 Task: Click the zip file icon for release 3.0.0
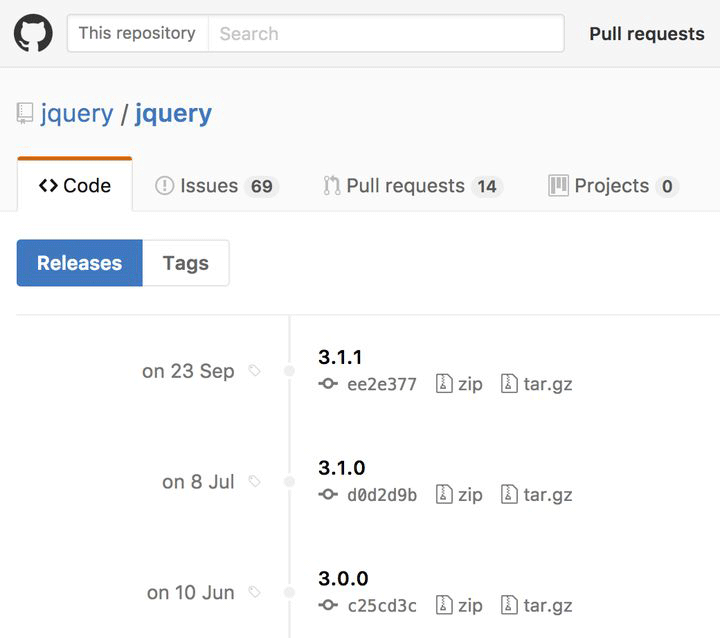click(x=444, y=605)
